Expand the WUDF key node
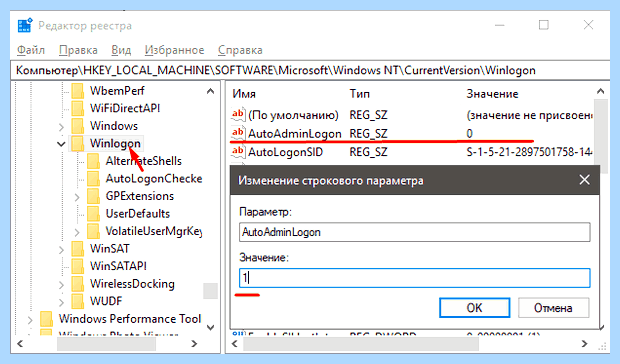620x364 pixels. tap(61, 302)
